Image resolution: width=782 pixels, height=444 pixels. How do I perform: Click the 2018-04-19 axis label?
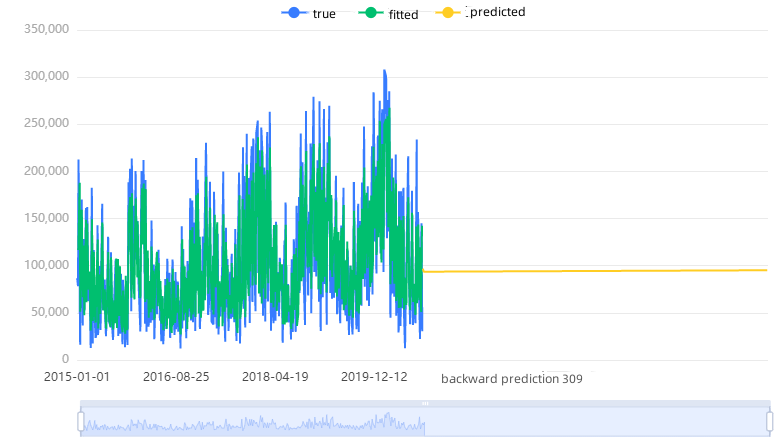click(275, 377)
